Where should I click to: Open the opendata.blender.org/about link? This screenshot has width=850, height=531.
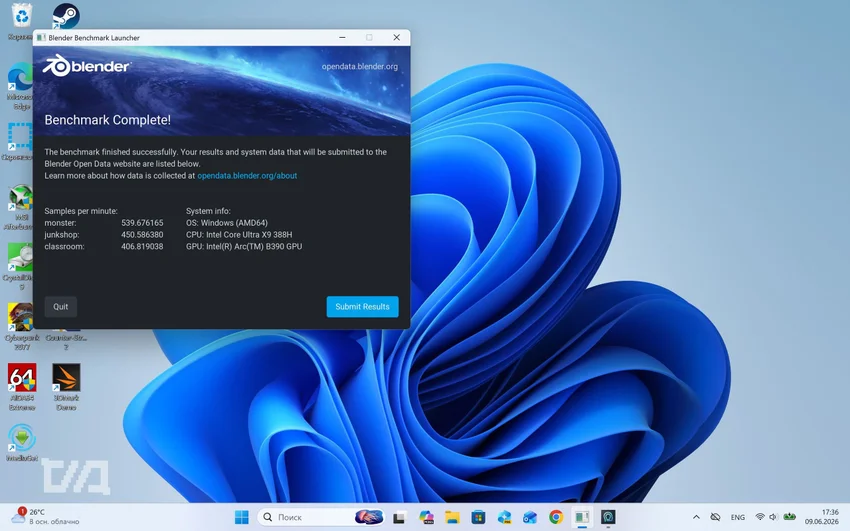click(247, 176)
